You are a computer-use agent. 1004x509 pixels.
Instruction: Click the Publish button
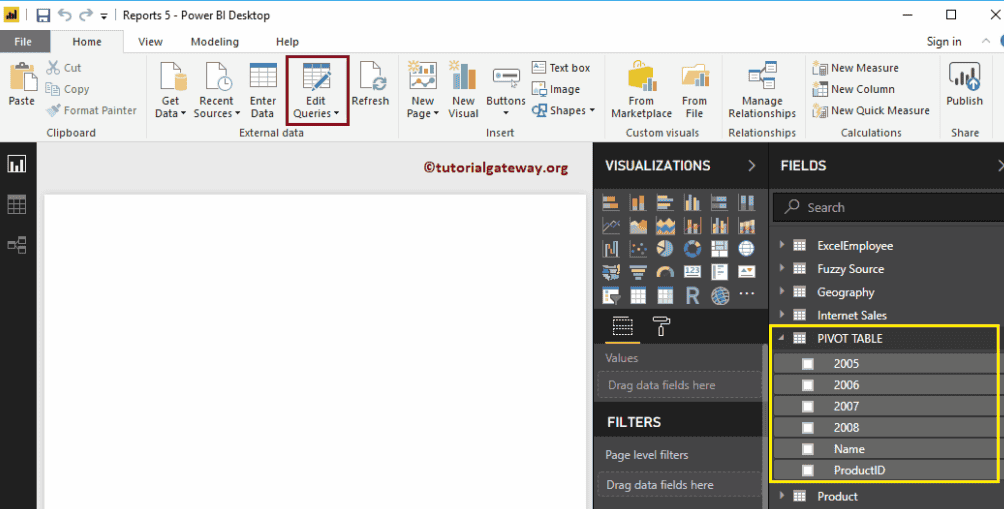964,85
